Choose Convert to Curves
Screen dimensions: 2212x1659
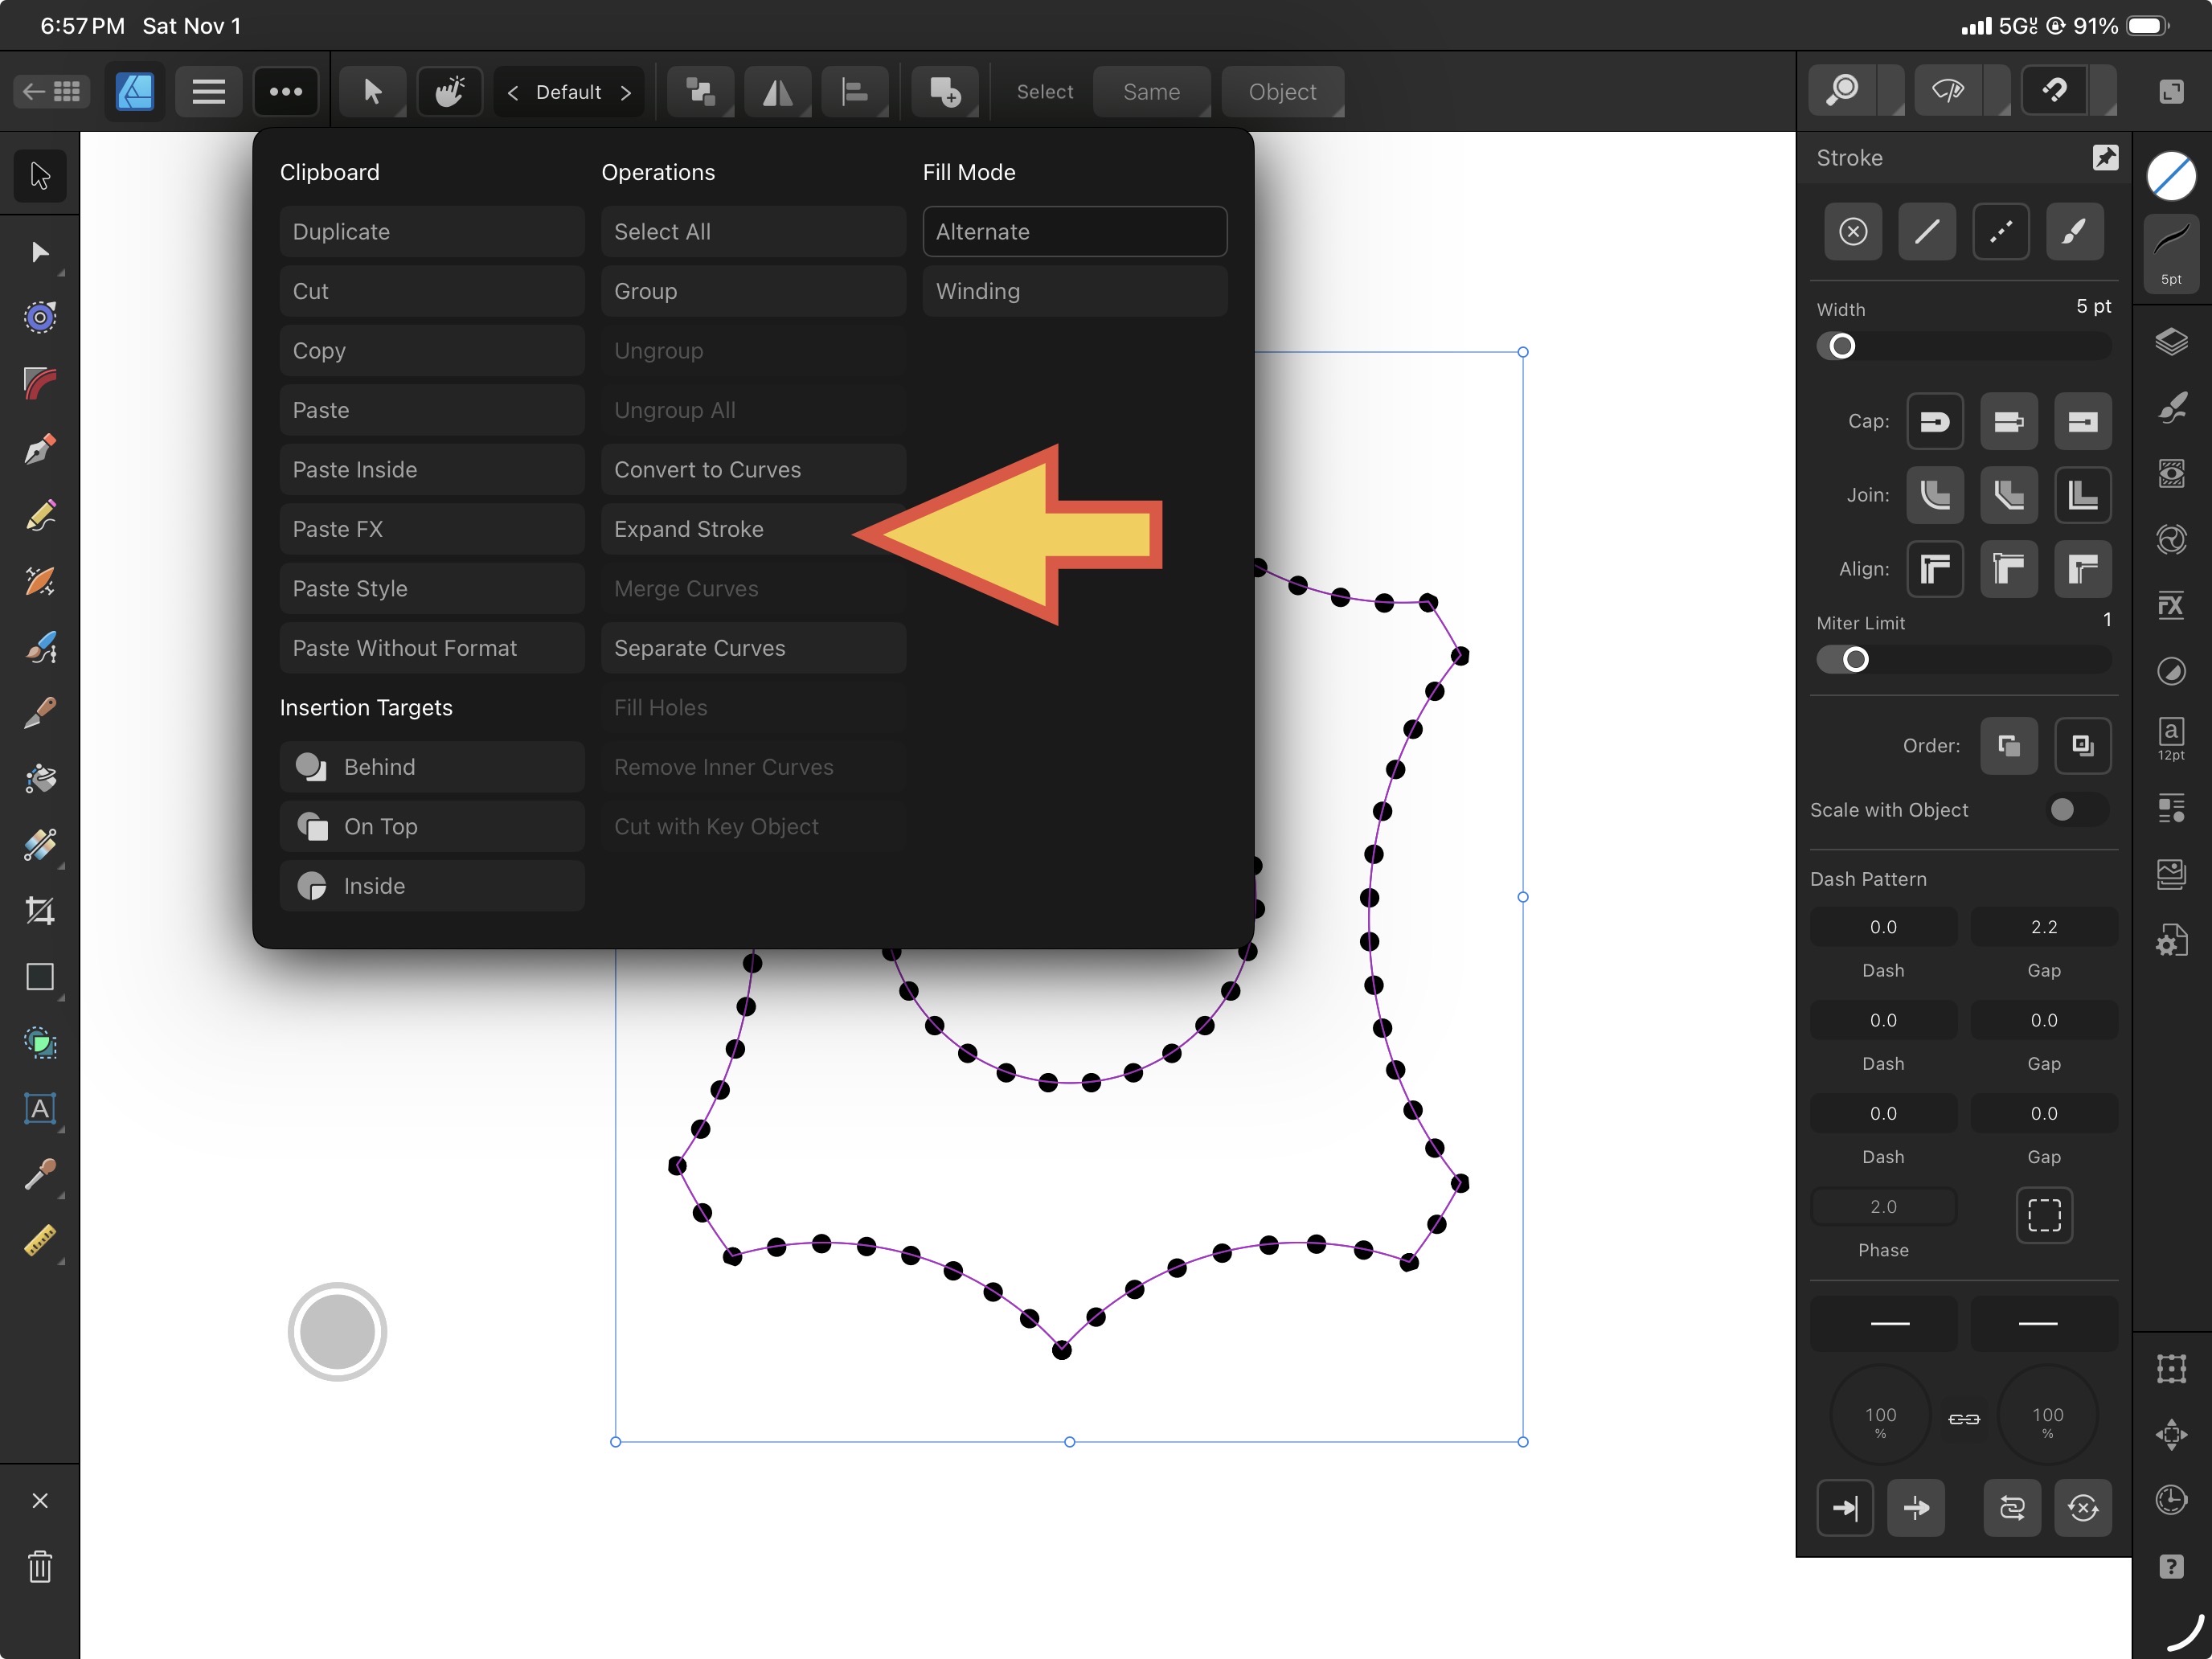pos(752,470)
